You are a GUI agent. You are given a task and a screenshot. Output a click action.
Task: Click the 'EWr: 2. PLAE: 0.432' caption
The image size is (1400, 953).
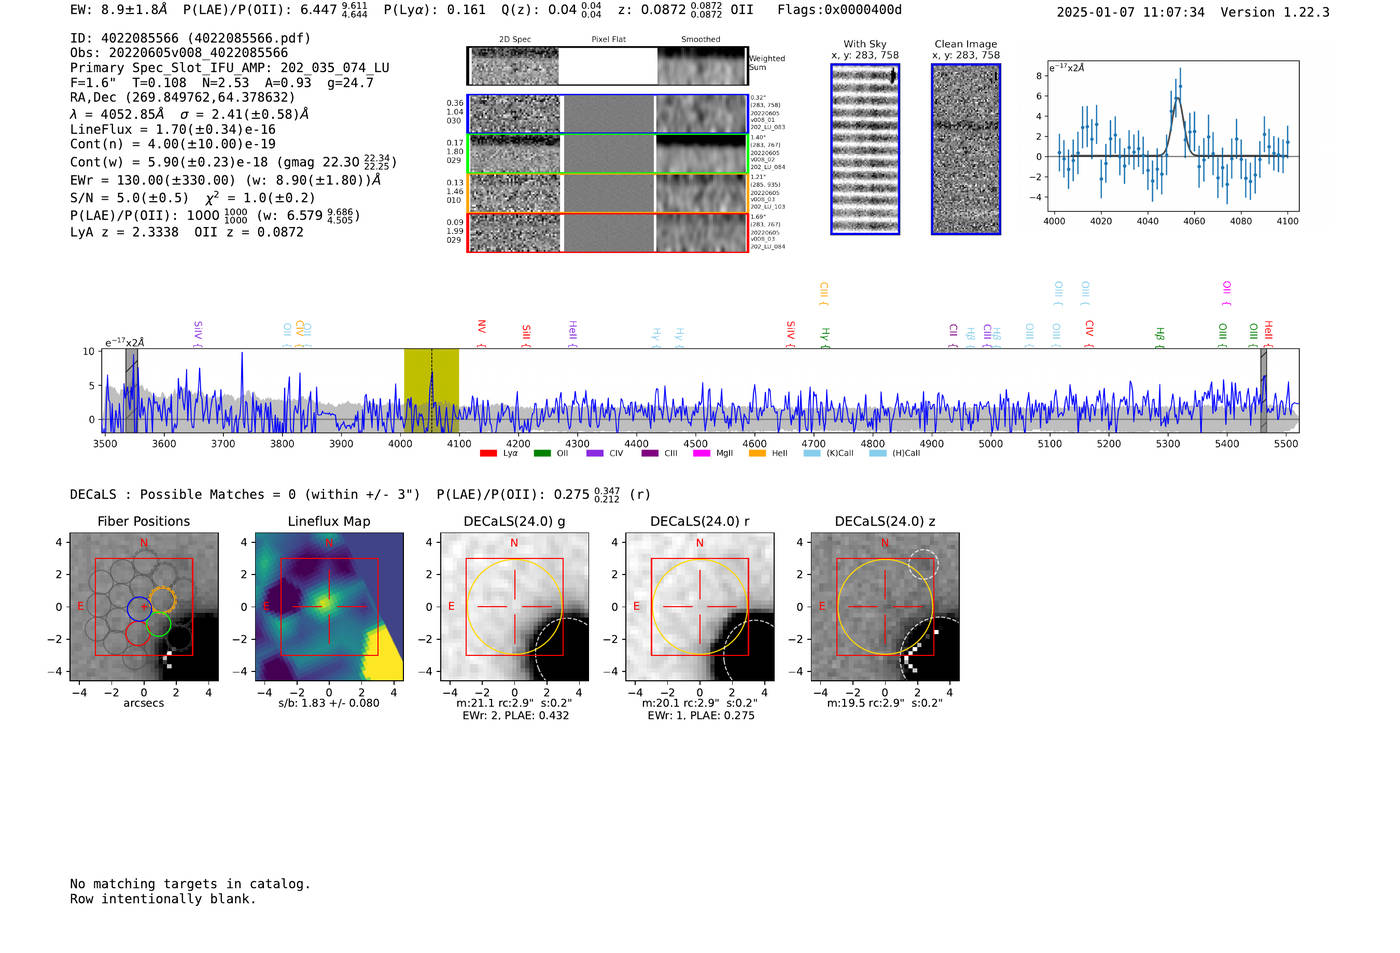point(515,715)
